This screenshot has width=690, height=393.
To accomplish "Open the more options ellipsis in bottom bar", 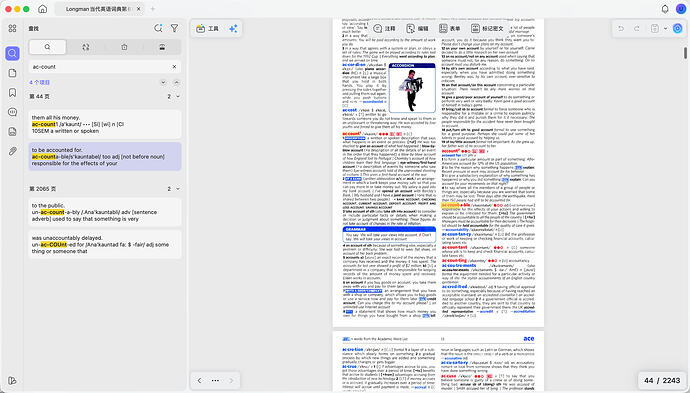I will (215, 381).
